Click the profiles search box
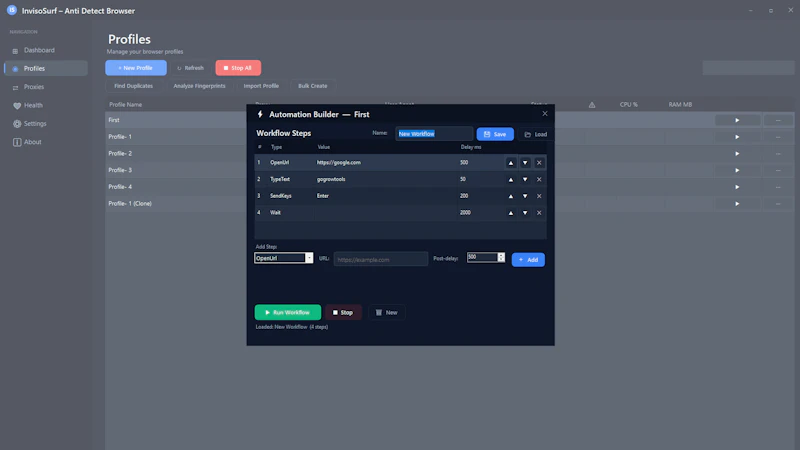 click(x=748, y=68)
